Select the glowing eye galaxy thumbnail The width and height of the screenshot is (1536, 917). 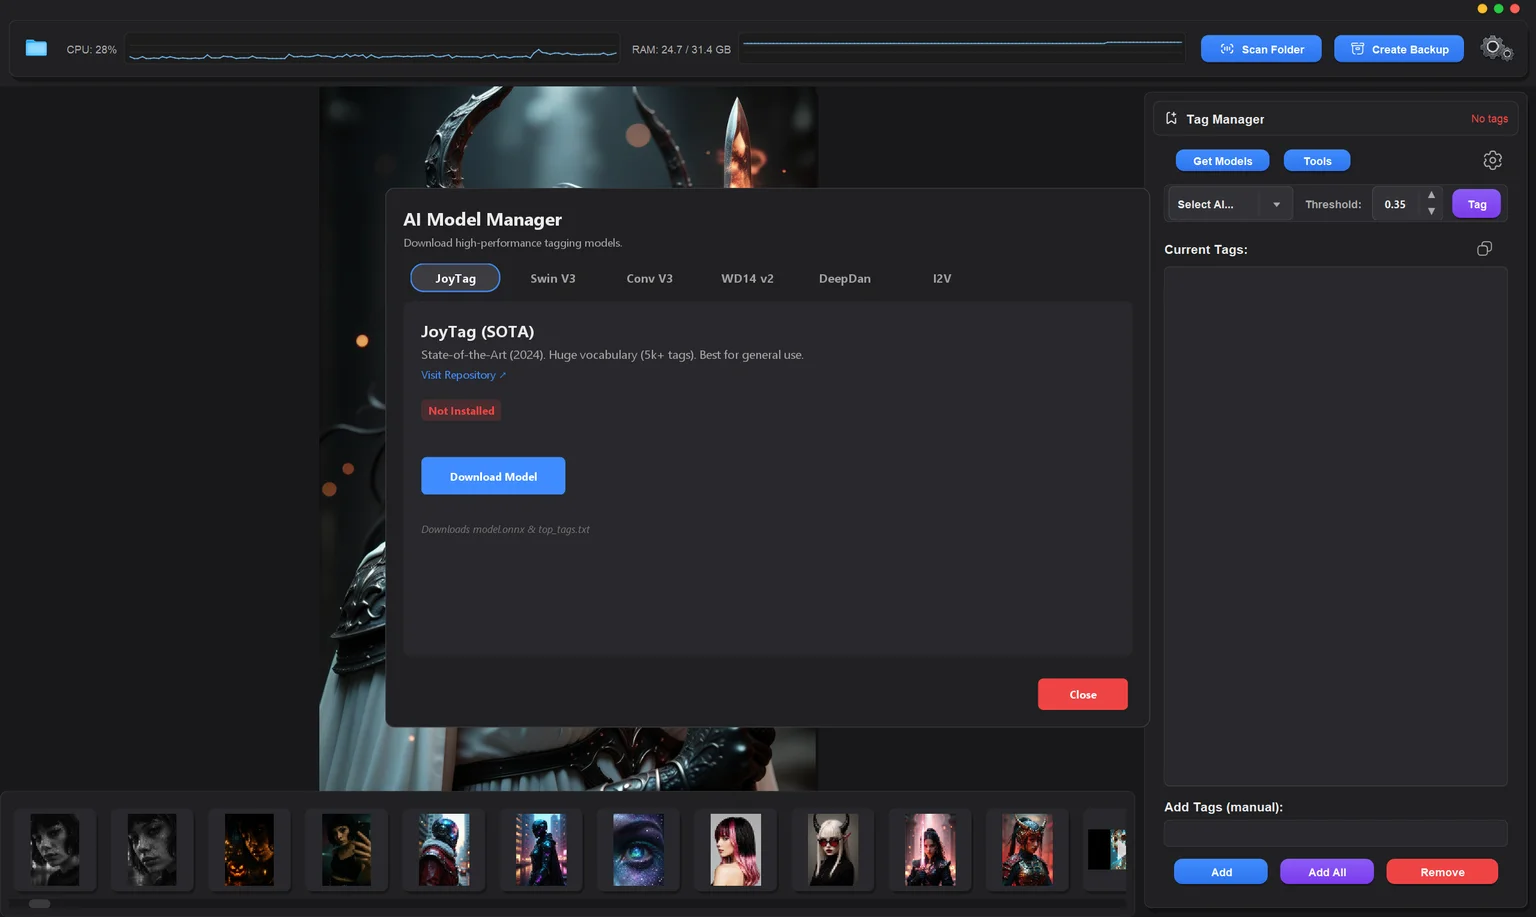638,849
